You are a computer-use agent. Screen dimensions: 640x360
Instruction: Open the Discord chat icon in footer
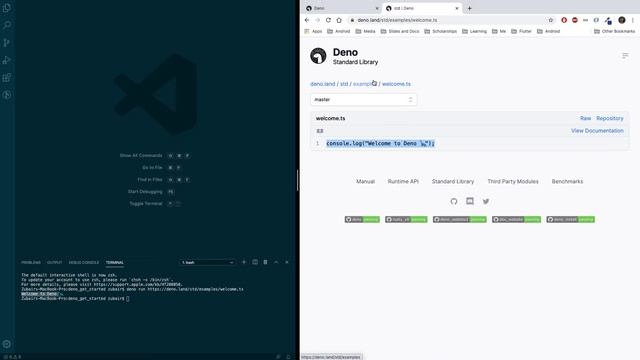tap(470, 201)
